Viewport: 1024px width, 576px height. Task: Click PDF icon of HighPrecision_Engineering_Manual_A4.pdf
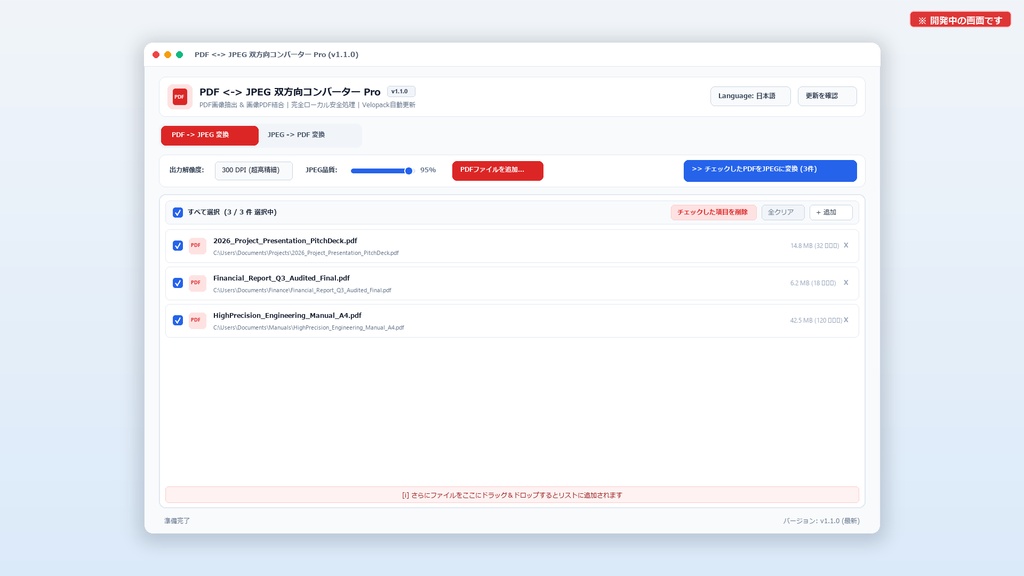(x=197, y=320)
